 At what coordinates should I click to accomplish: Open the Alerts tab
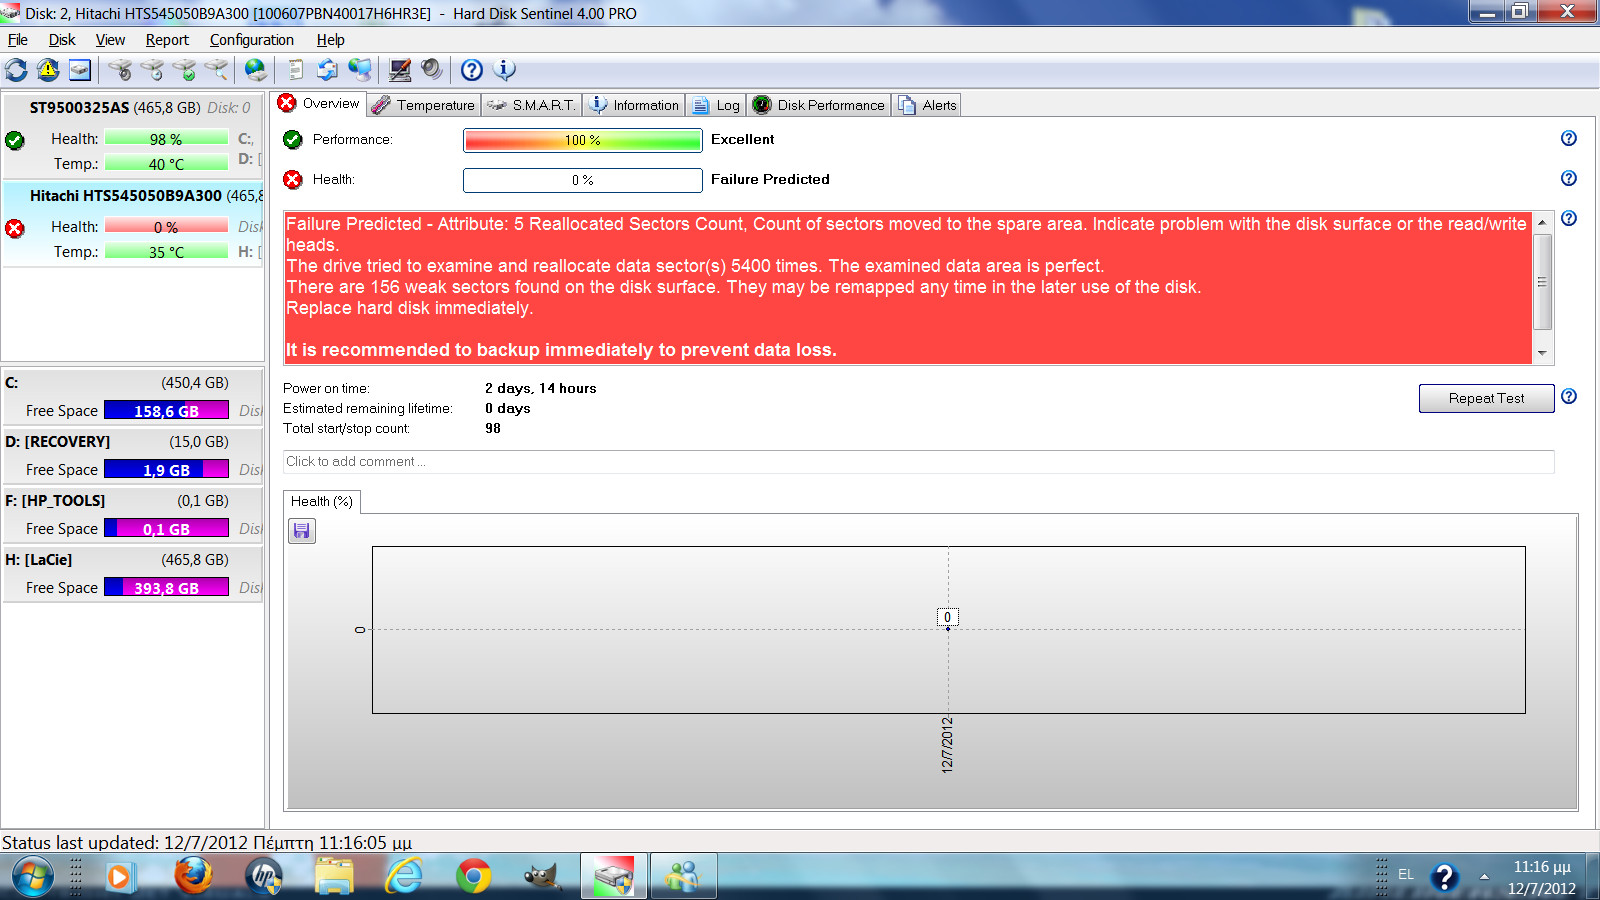tap(927, 105)
